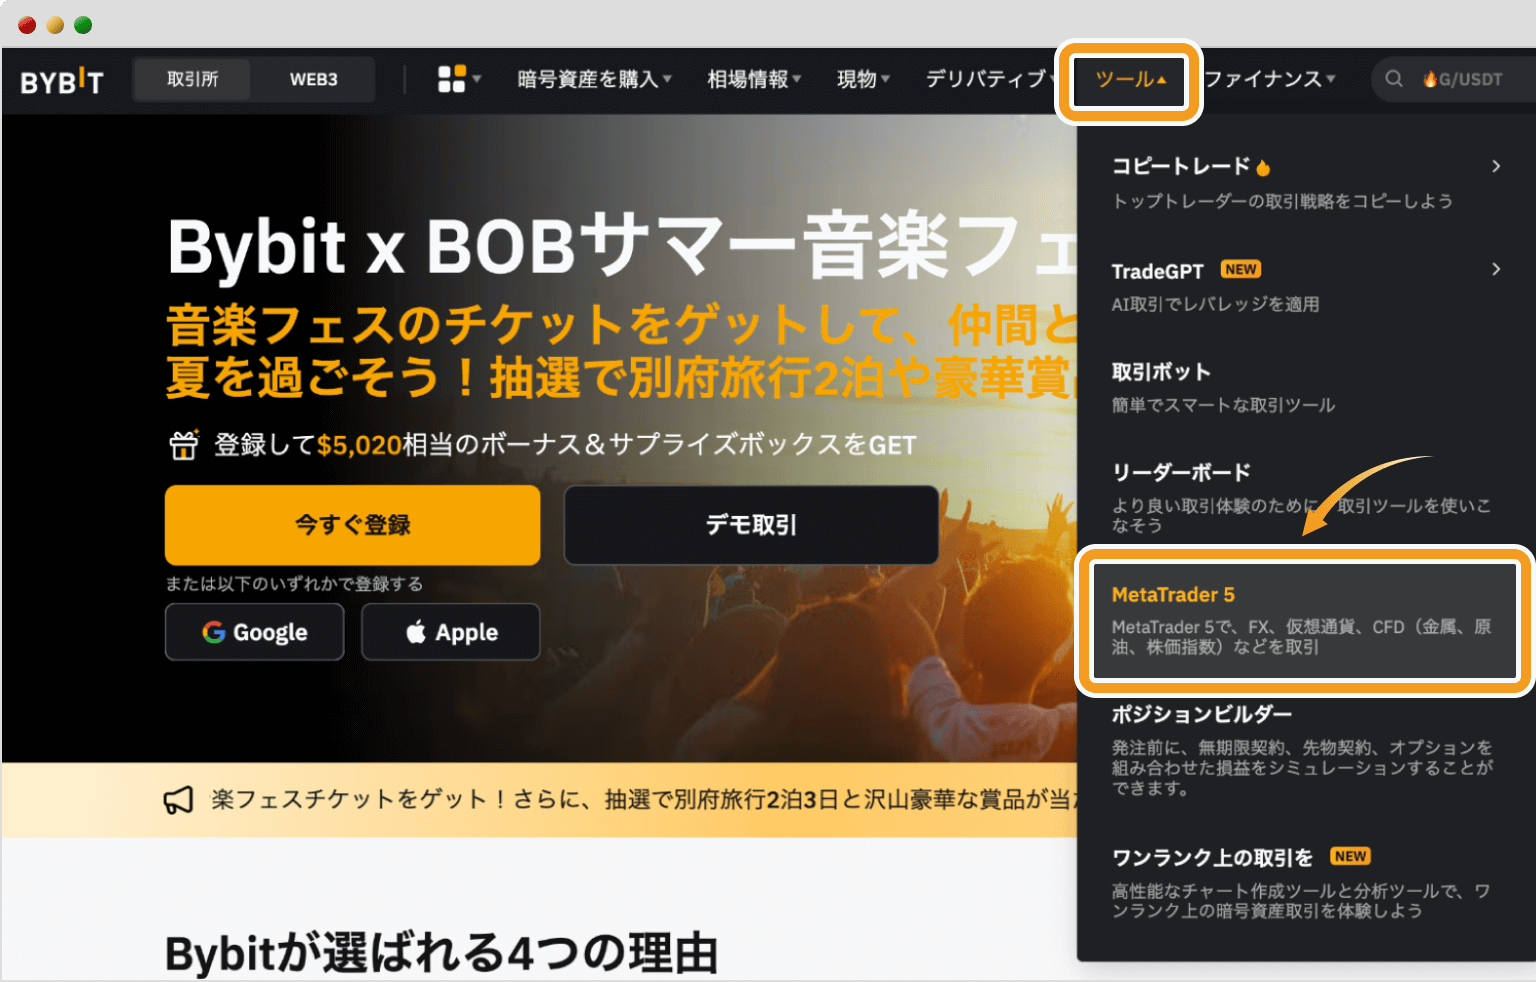Expand the デリバティブ dropdown
This screenshot has height=982, width=1536.
[991, 79]
